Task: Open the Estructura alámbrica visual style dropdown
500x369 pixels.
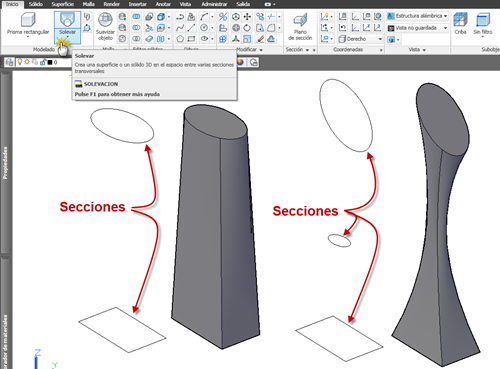Action: pyautogui.click(x=417, y=16)
